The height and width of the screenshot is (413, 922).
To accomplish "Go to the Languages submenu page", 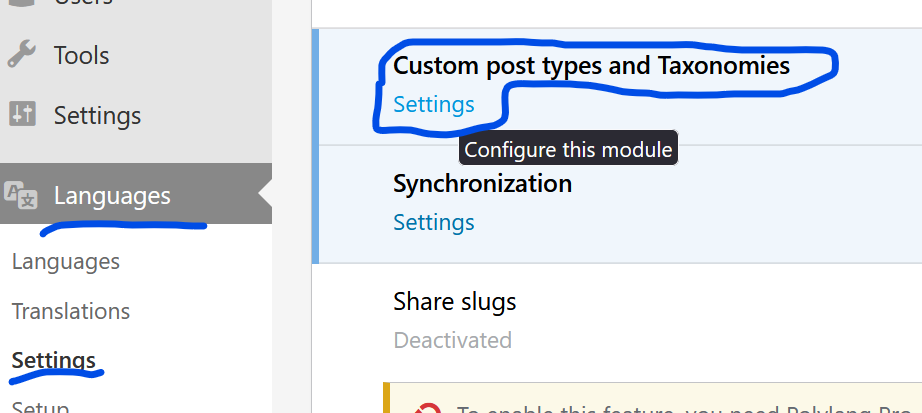I will 66,261.
